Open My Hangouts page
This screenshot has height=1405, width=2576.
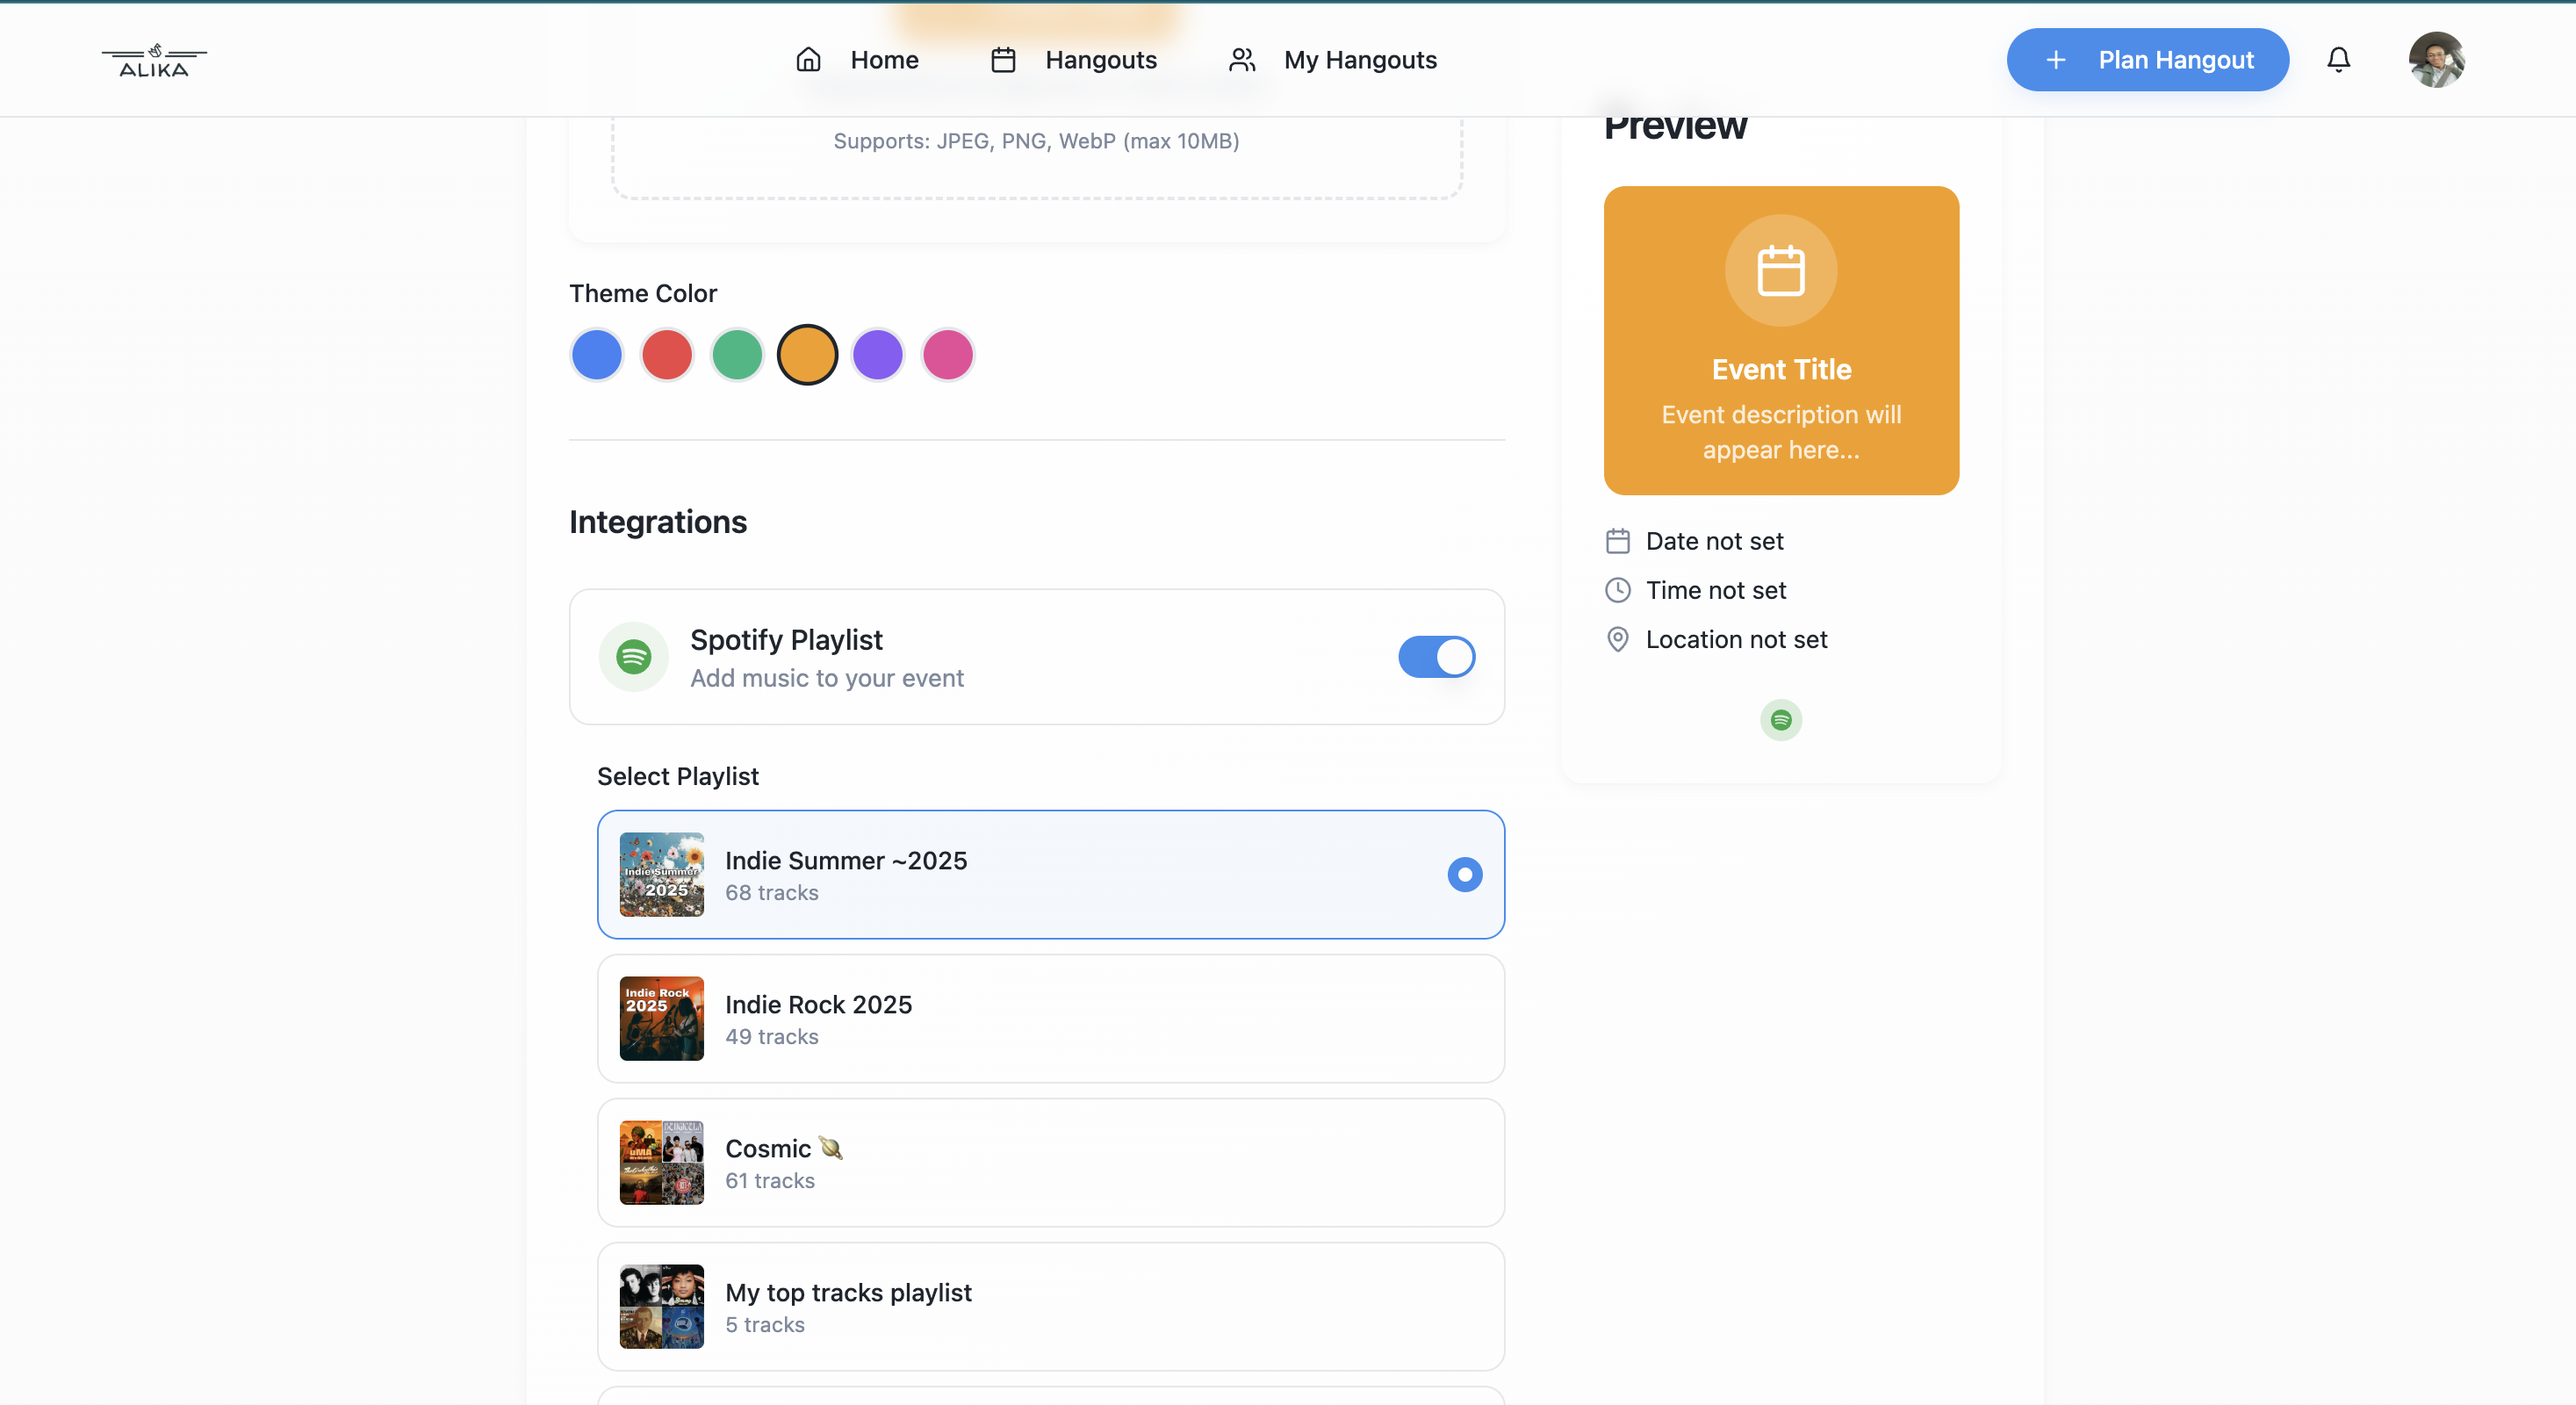[1332, 60]
